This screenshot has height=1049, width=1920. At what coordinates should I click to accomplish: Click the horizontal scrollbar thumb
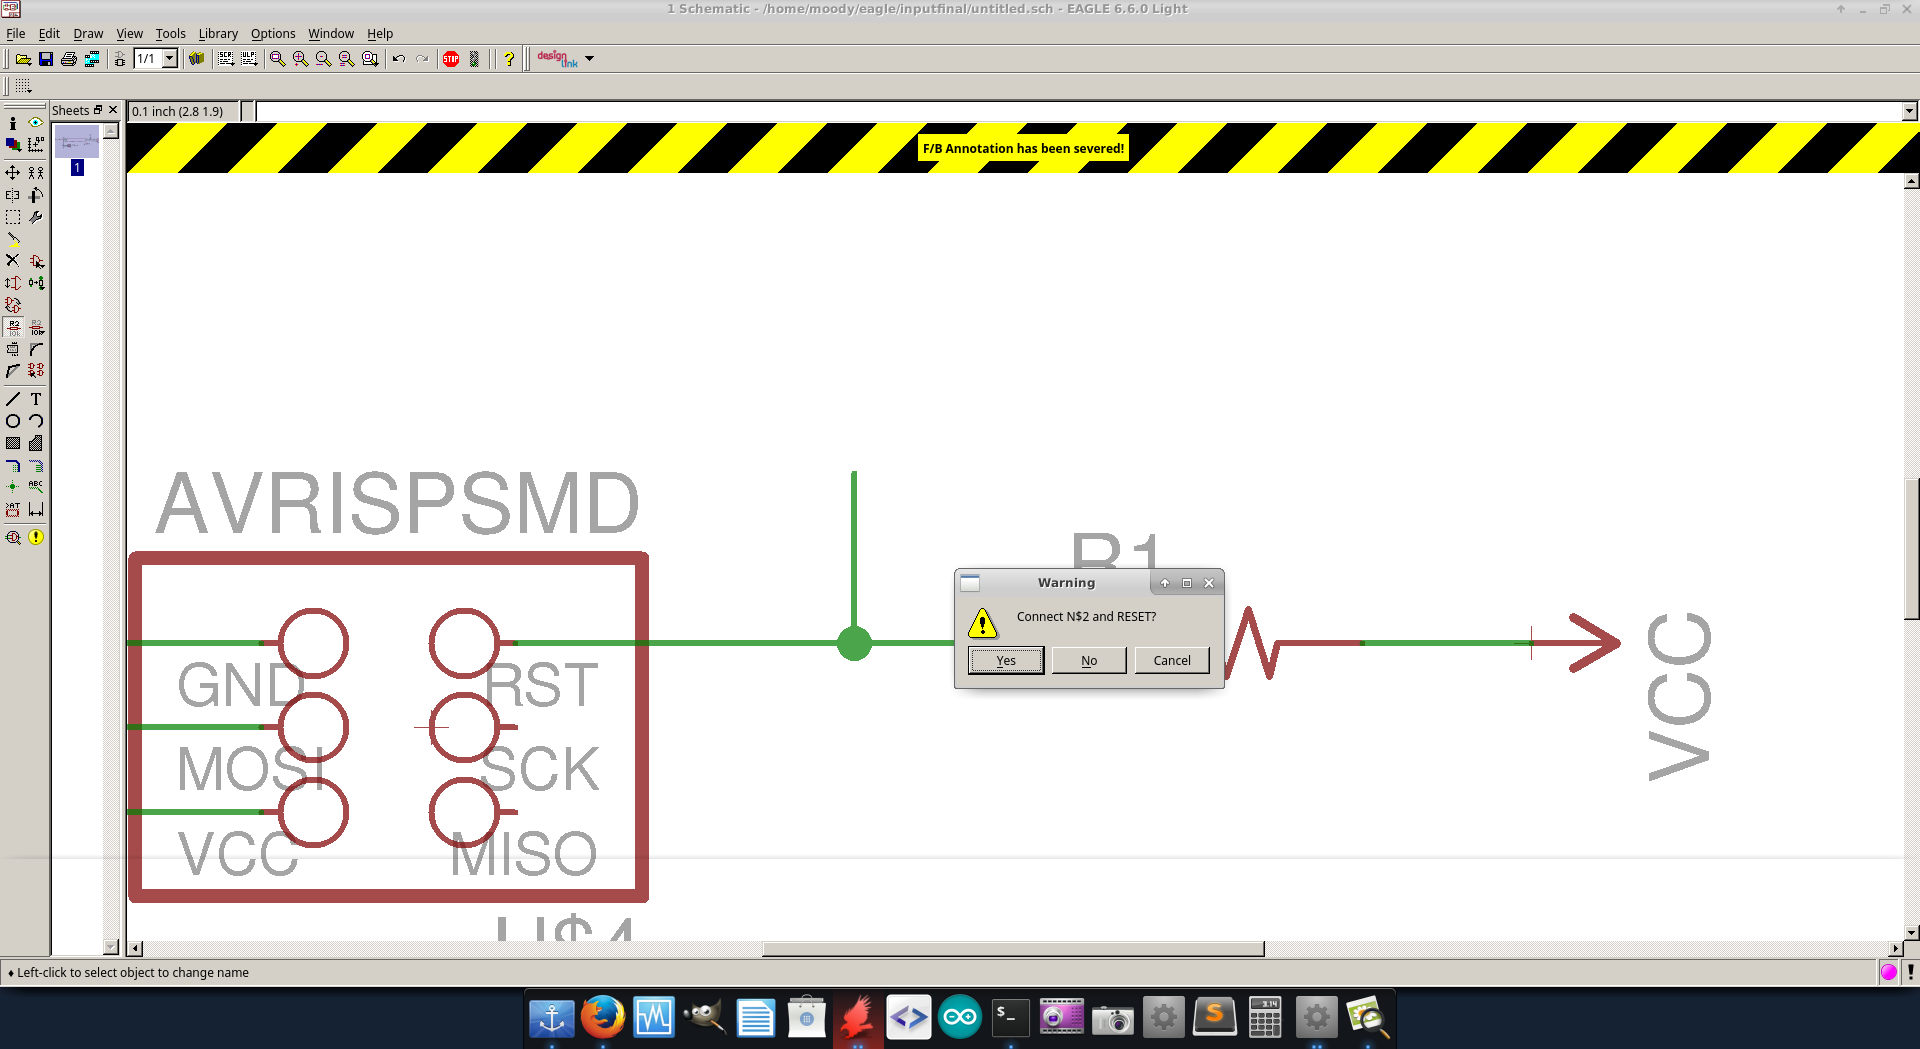(1013, 949)
